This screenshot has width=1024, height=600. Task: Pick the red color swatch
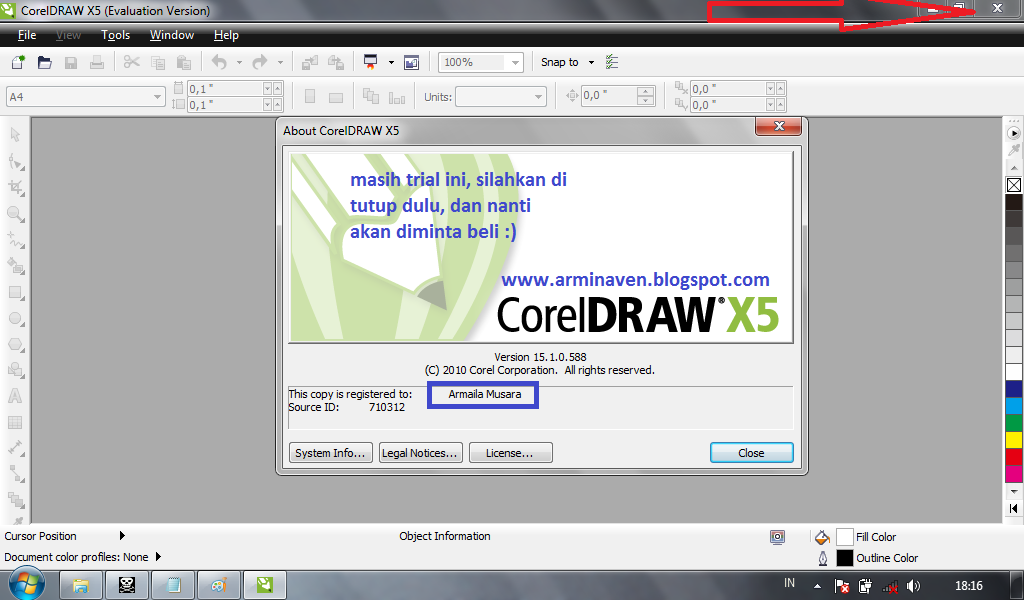(1014, 456)
